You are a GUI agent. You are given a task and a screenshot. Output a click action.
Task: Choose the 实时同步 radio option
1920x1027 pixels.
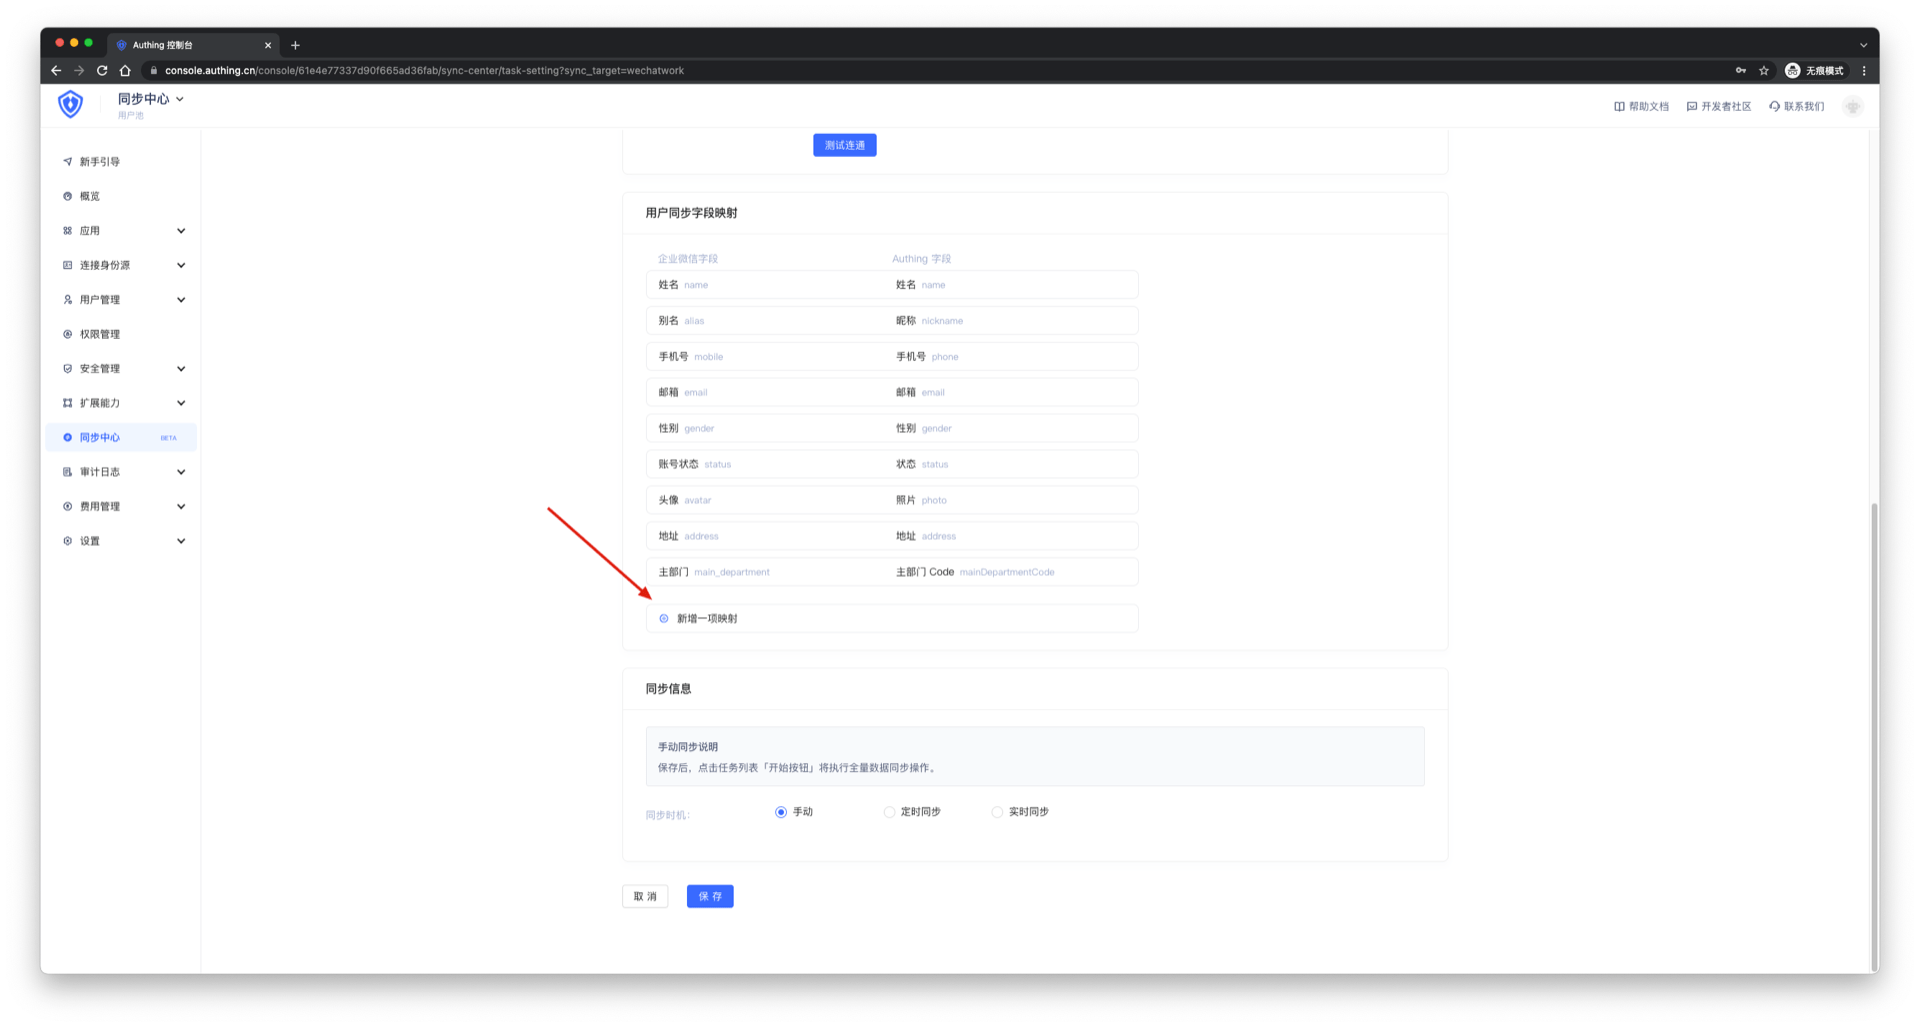tap(997, 812)
